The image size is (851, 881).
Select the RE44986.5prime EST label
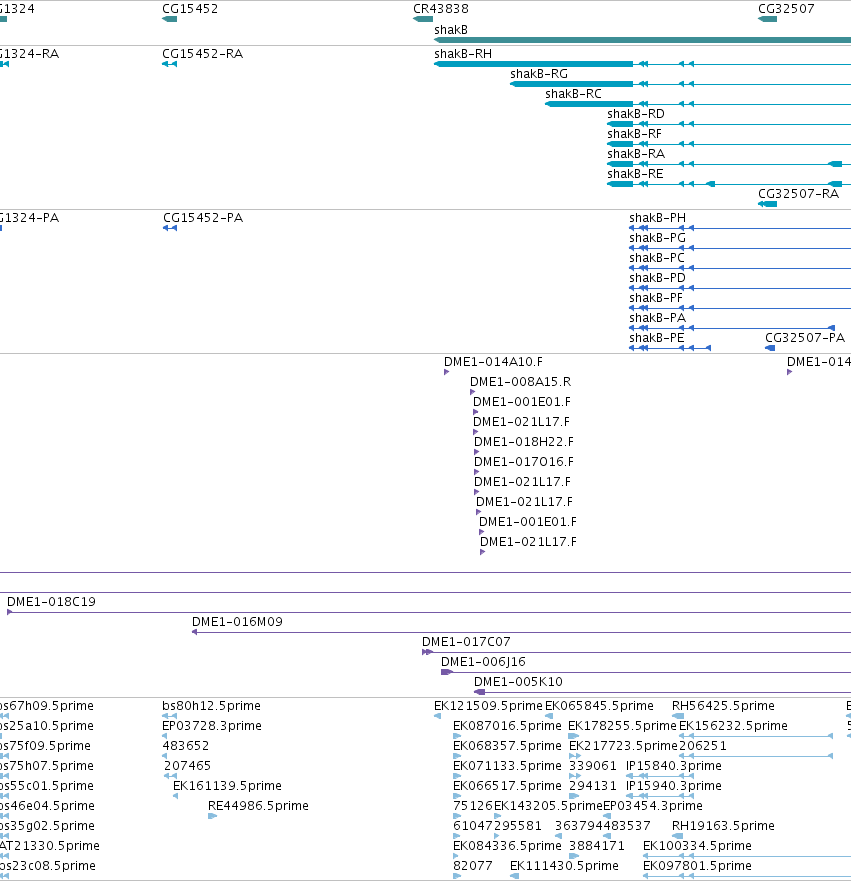click(258, 806)
